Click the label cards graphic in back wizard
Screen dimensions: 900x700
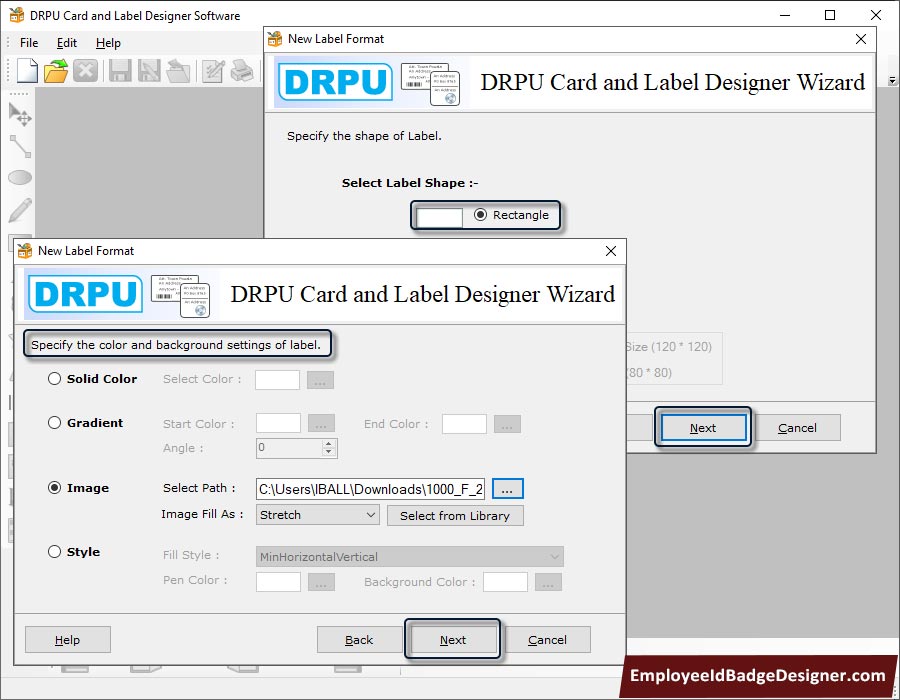[x=430, y=84]
